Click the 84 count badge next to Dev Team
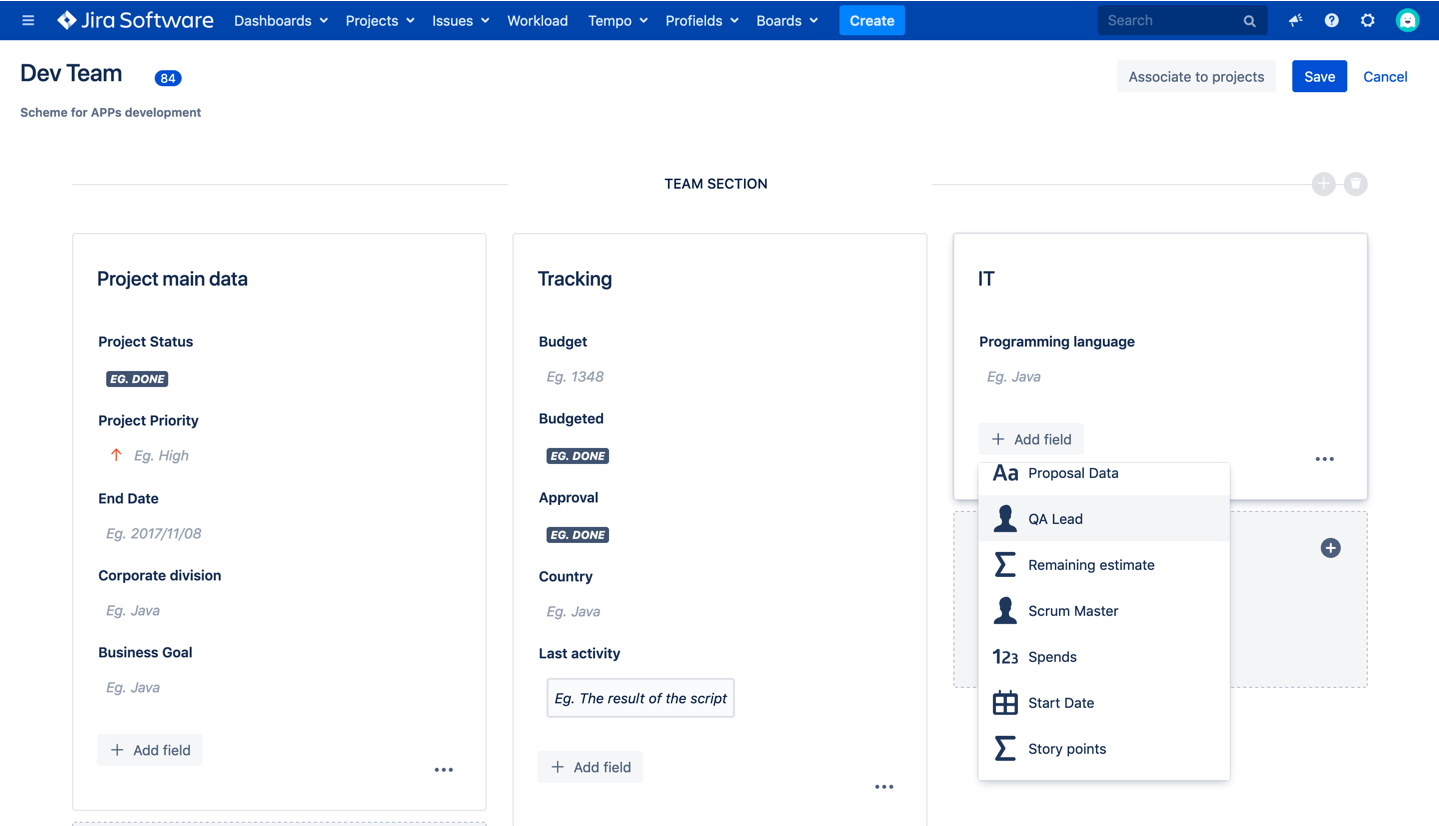The width and height of the screenshot is (1439, 826). (167, 77)
